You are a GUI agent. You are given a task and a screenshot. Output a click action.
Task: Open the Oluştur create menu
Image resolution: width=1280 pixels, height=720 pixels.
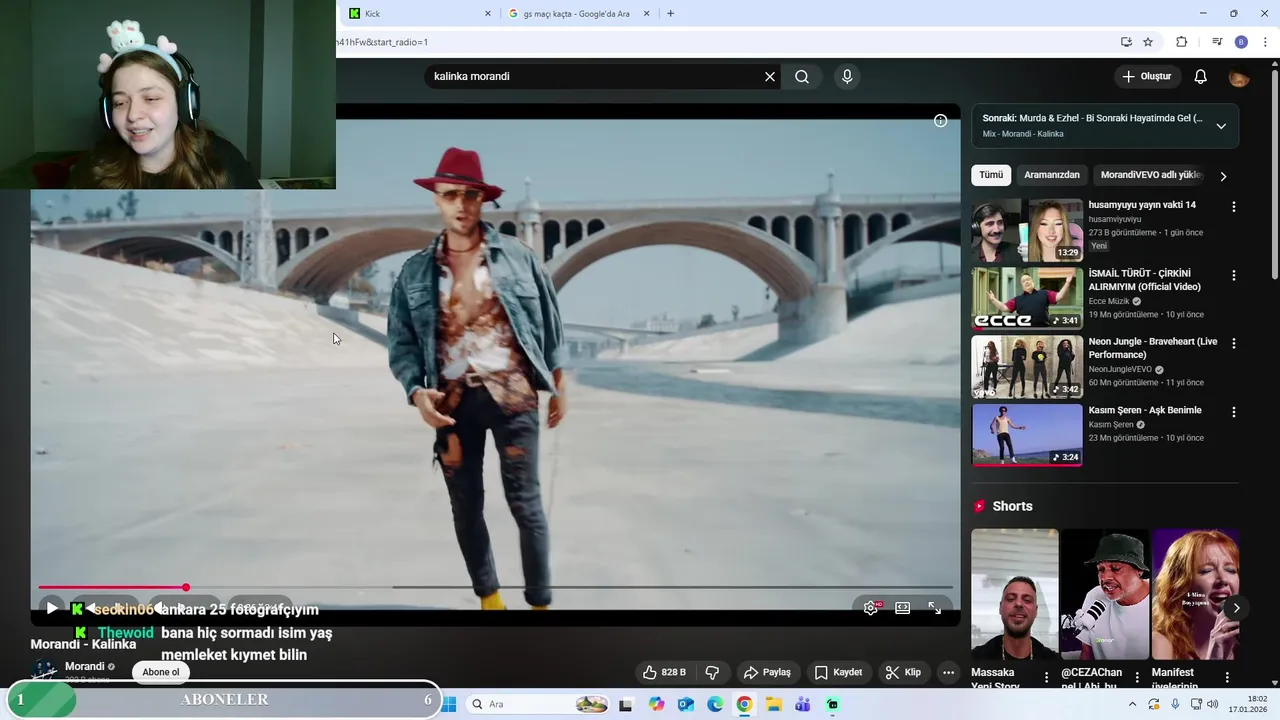point(1146,77)
